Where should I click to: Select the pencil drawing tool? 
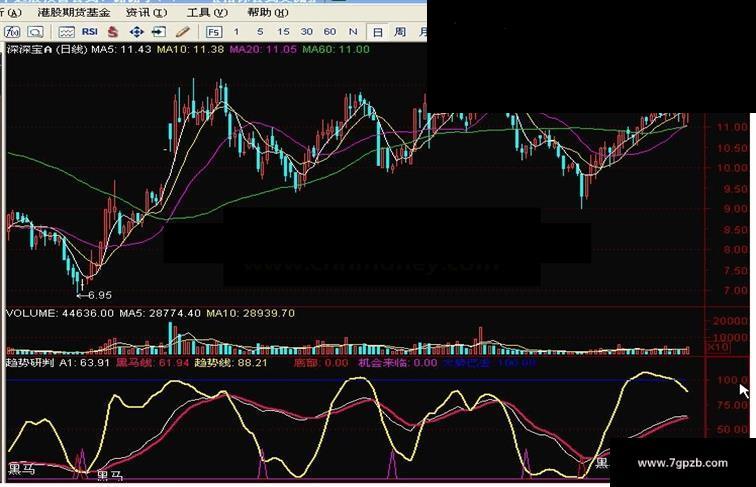pos(183,32)
